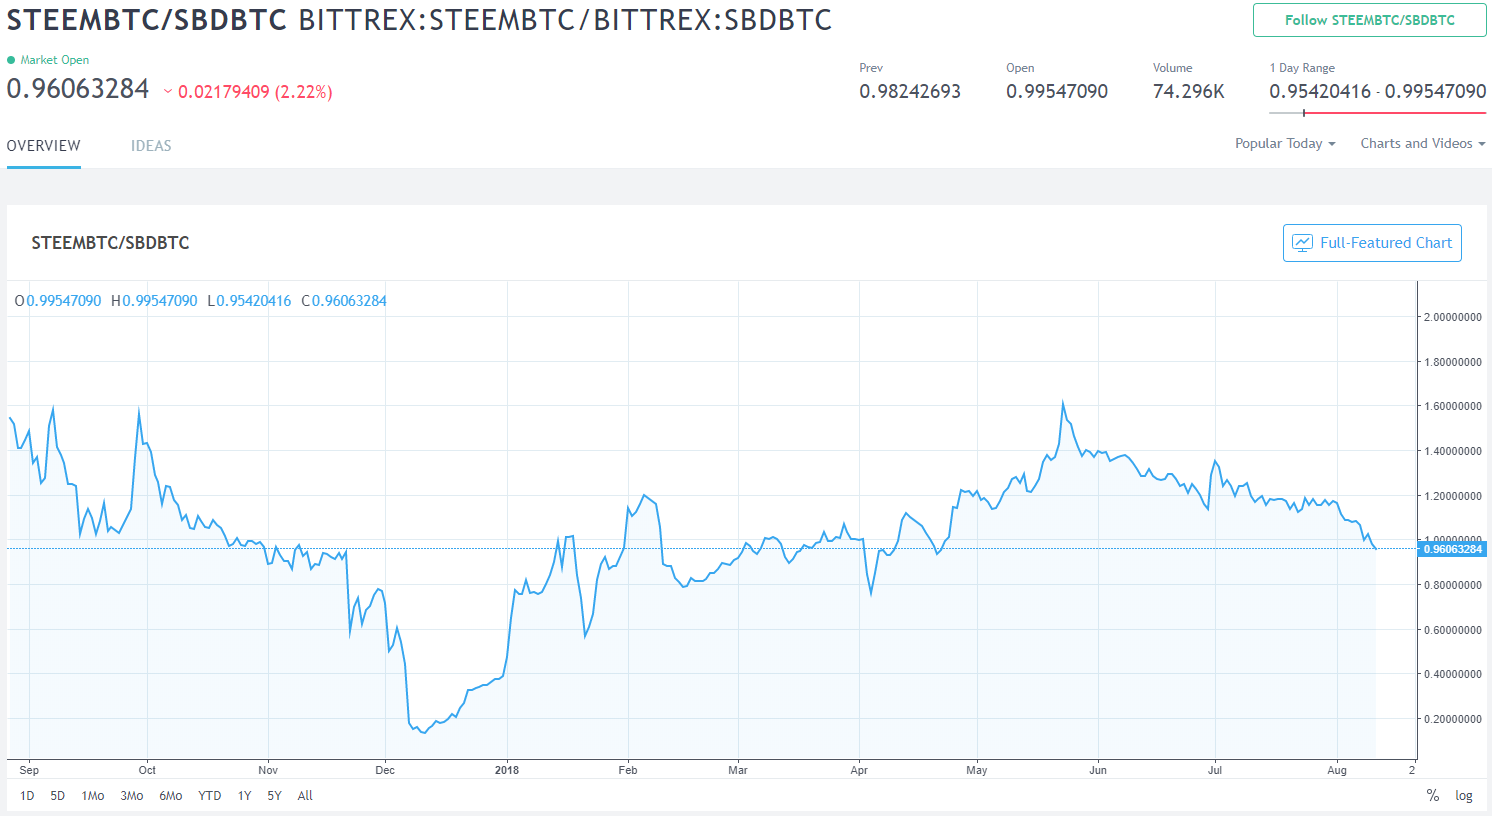Select the 5D time range

[x=58, y=796]
